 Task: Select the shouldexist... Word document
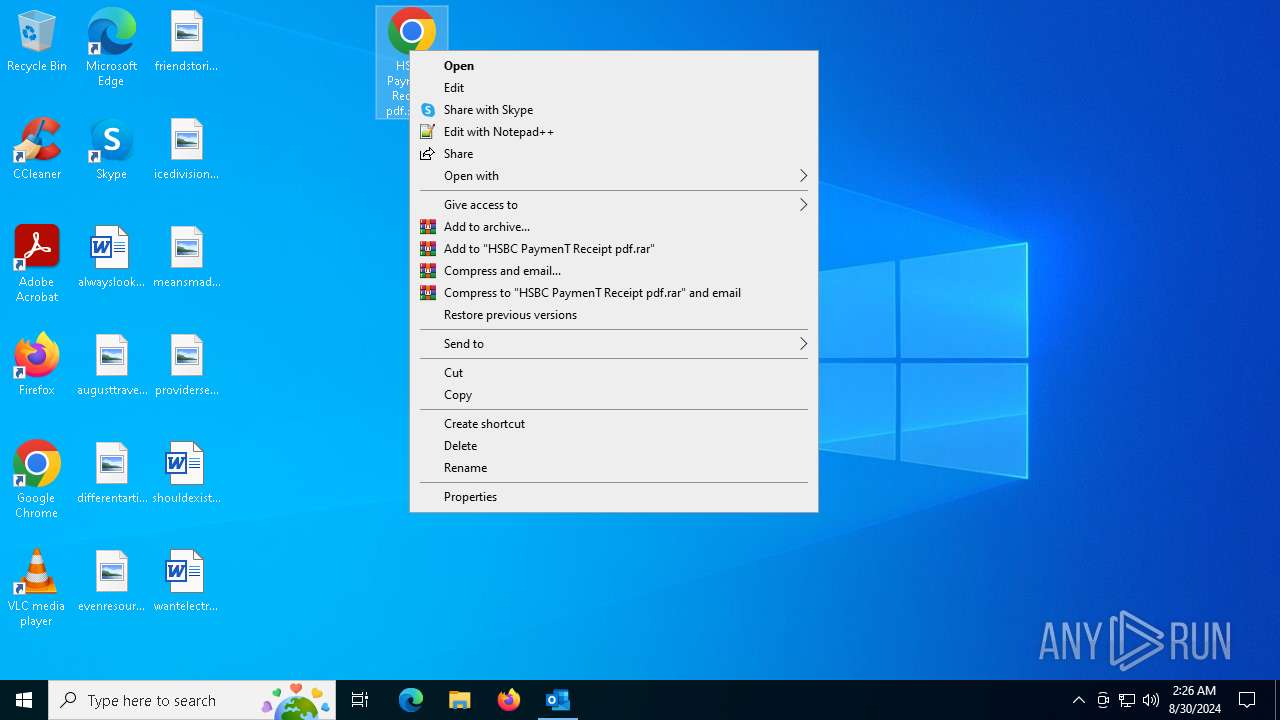click(x=186, y=474)
